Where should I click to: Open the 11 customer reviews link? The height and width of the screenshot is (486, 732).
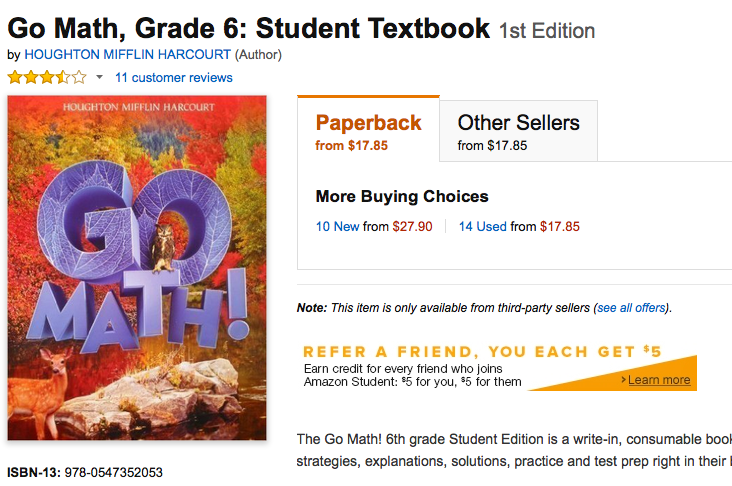point(174,78)
